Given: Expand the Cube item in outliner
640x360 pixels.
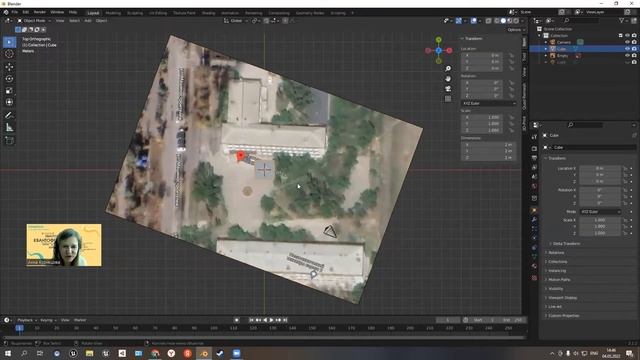Looking at the screenshot, I should pyautogui.click(x=546, y=49).
